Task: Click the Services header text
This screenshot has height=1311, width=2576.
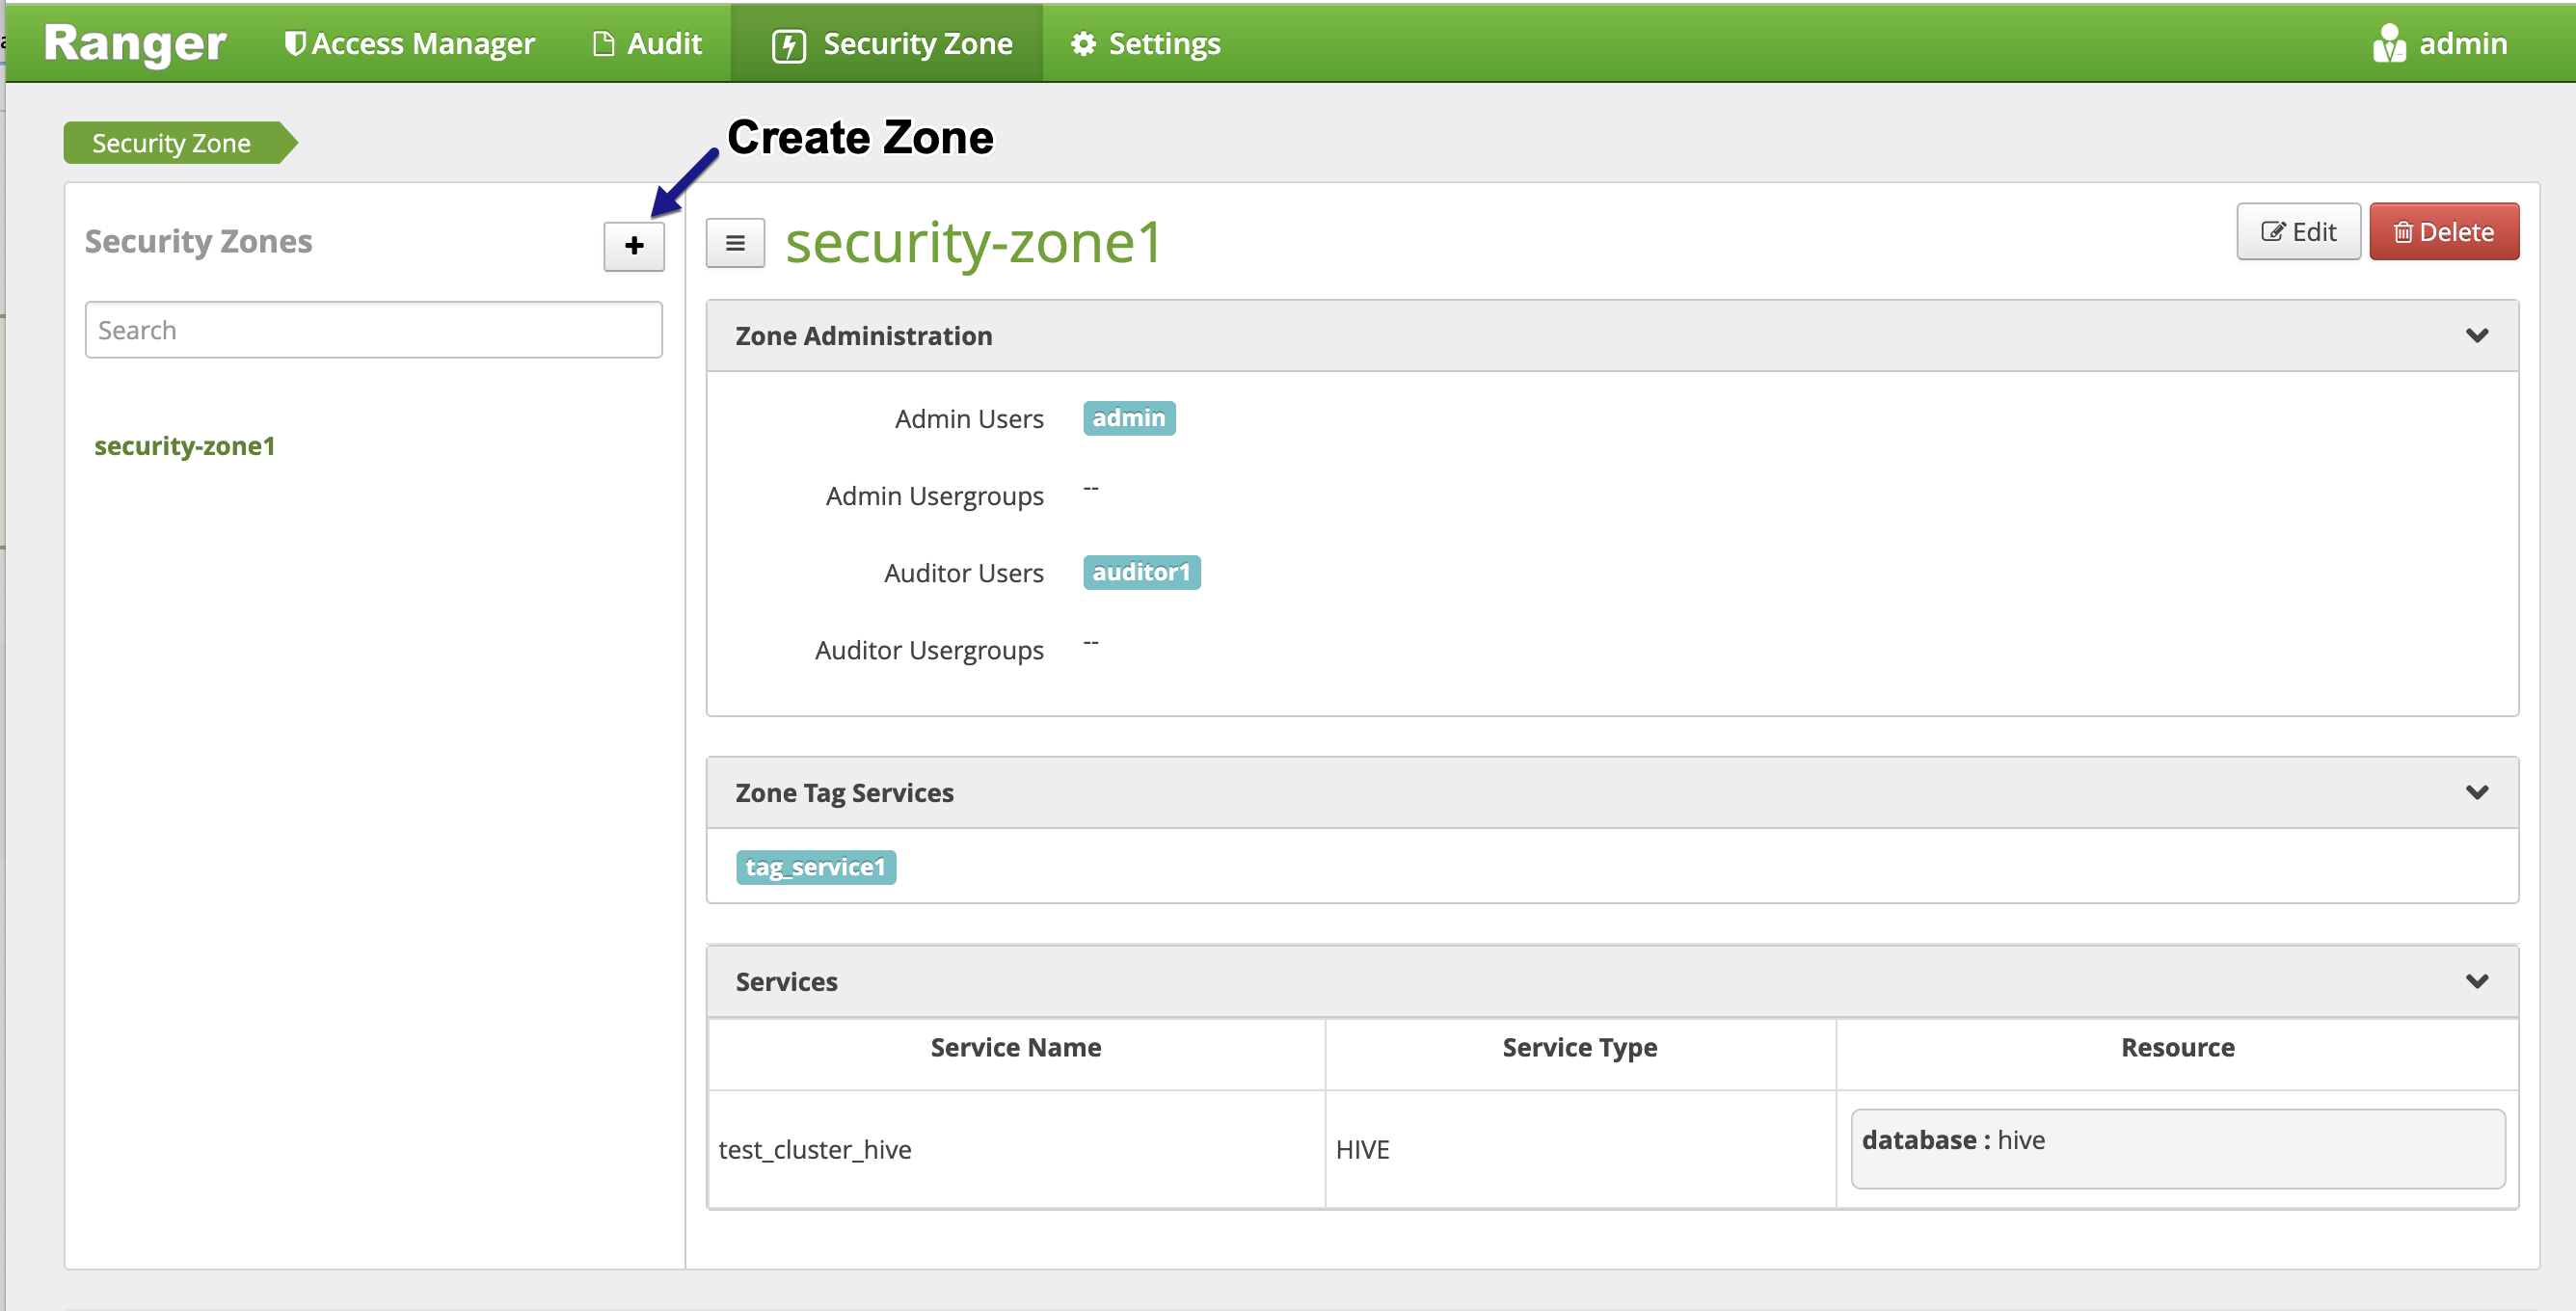Action: (x=787, y=982)
